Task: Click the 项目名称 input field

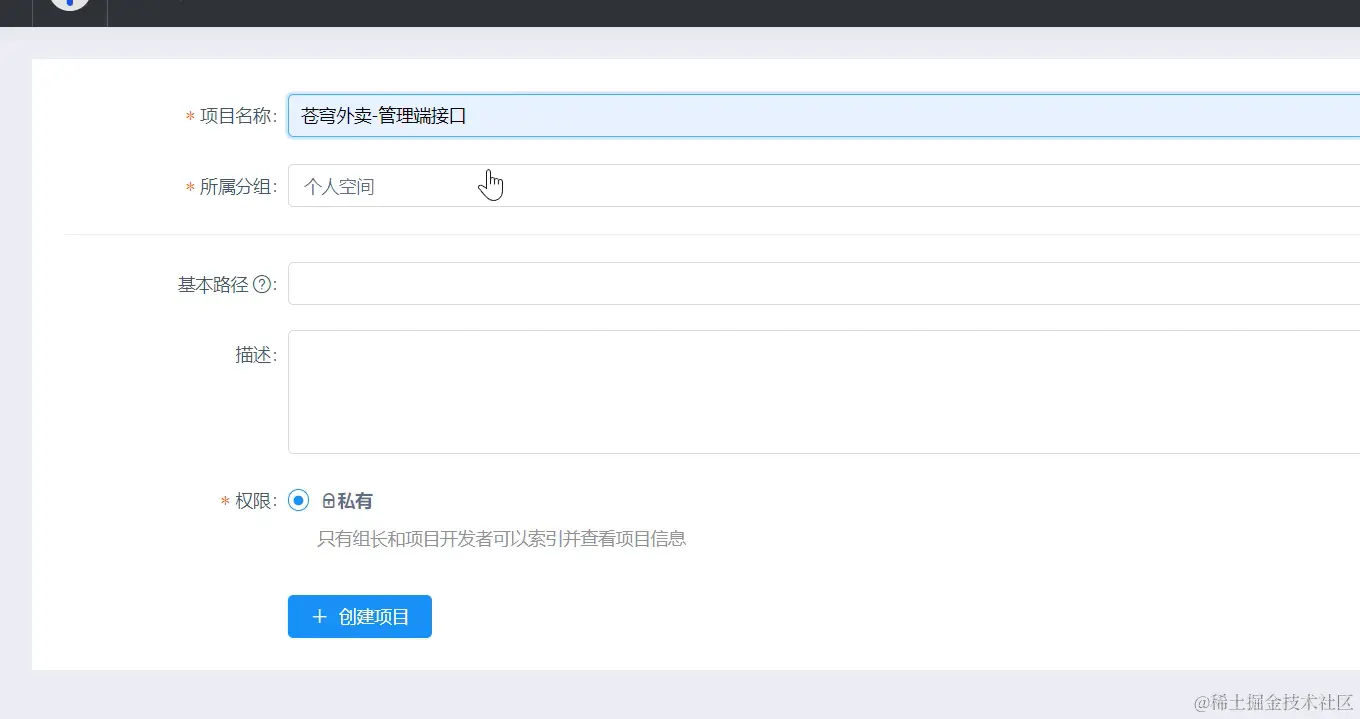Action: pyautogui.click(x=824, y=116)
